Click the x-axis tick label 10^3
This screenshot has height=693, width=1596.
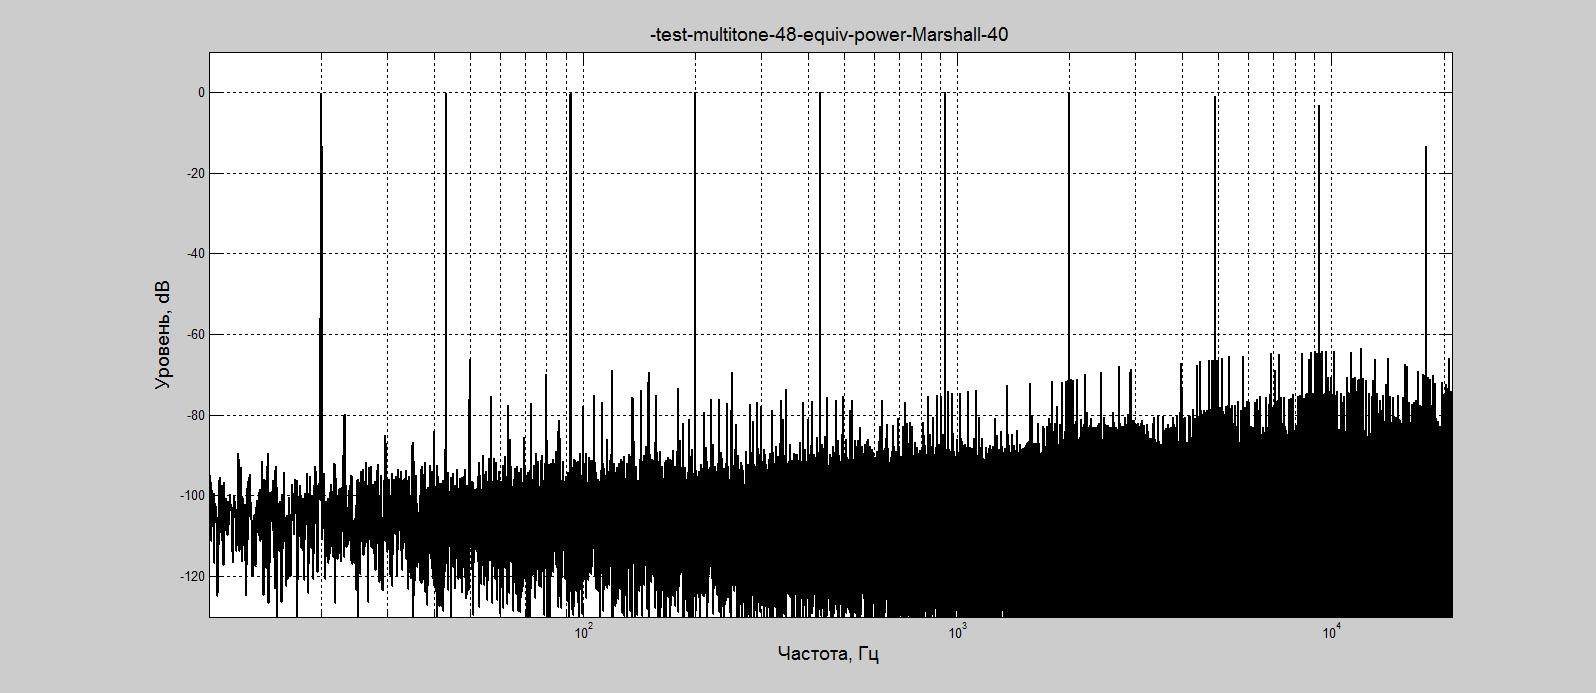pyautogui.click(x=957, y=631)
